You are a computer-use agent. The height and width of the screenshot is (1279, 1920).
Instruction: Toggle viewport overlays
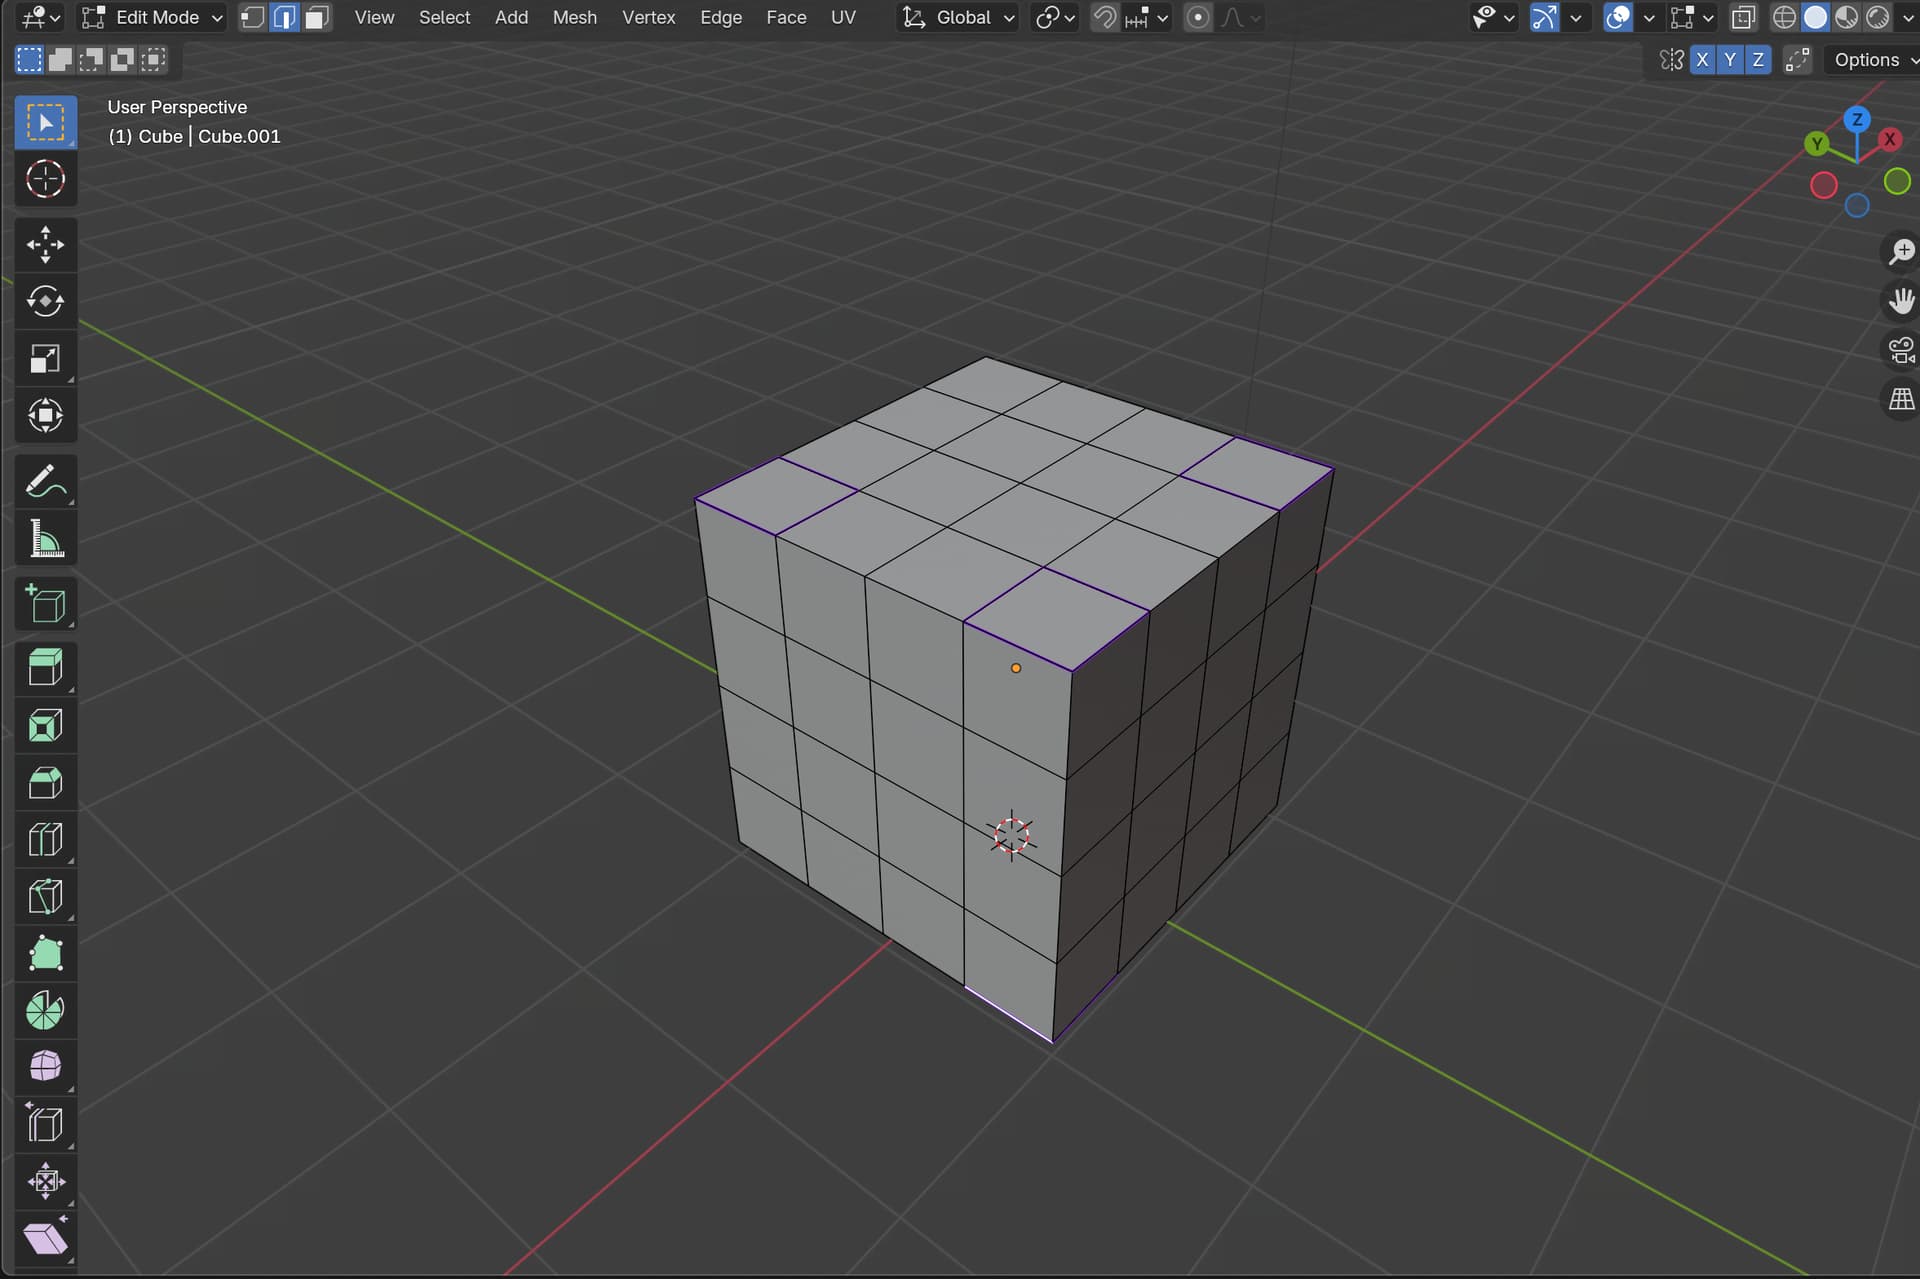tap(1617, 17)
